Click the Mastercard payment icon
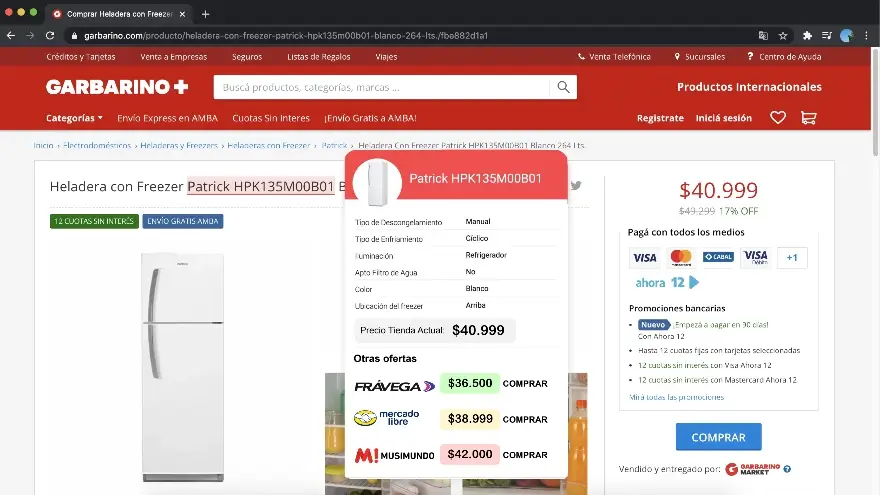This screenshot has height=495, width=880. [681, 258]
